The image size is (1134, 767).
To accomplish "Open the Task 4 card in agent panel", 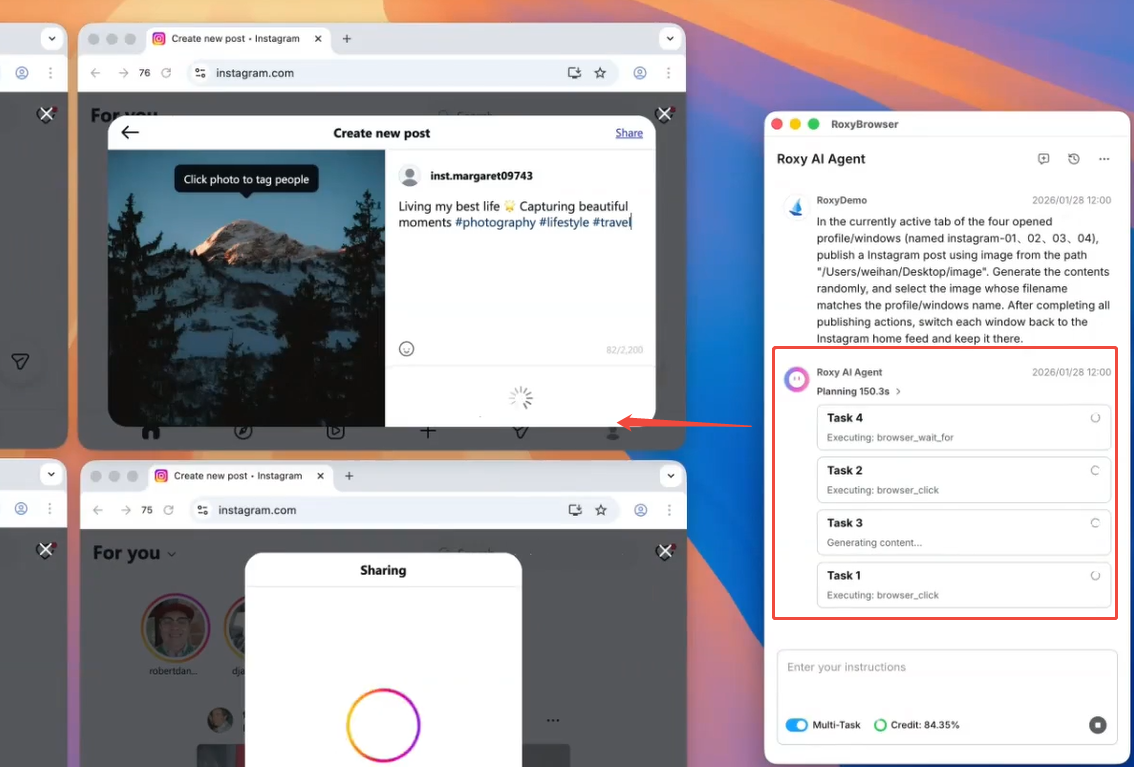I will (963, 427).
